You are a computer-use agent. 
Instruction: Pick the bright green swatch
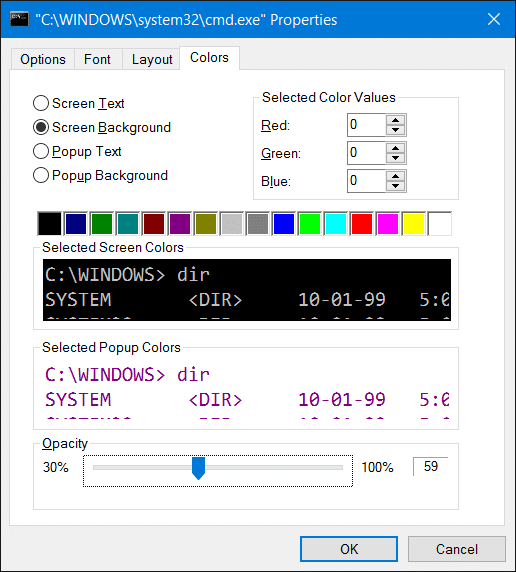[309, 224]
